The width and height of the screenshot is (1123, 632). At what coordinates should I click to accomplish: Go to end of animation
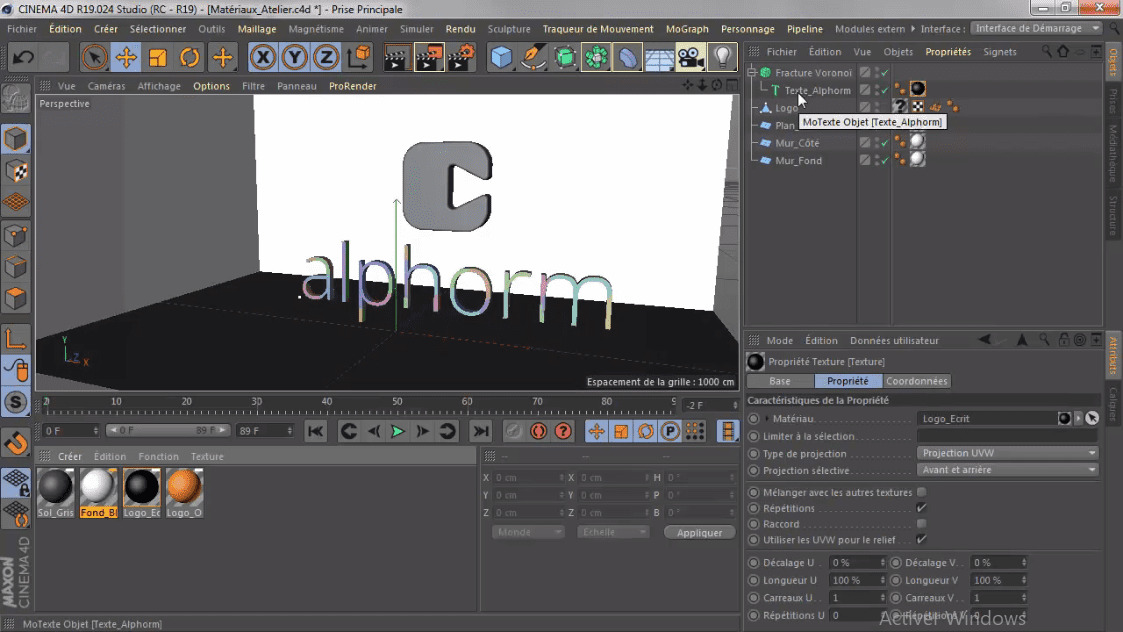point(481,431)
